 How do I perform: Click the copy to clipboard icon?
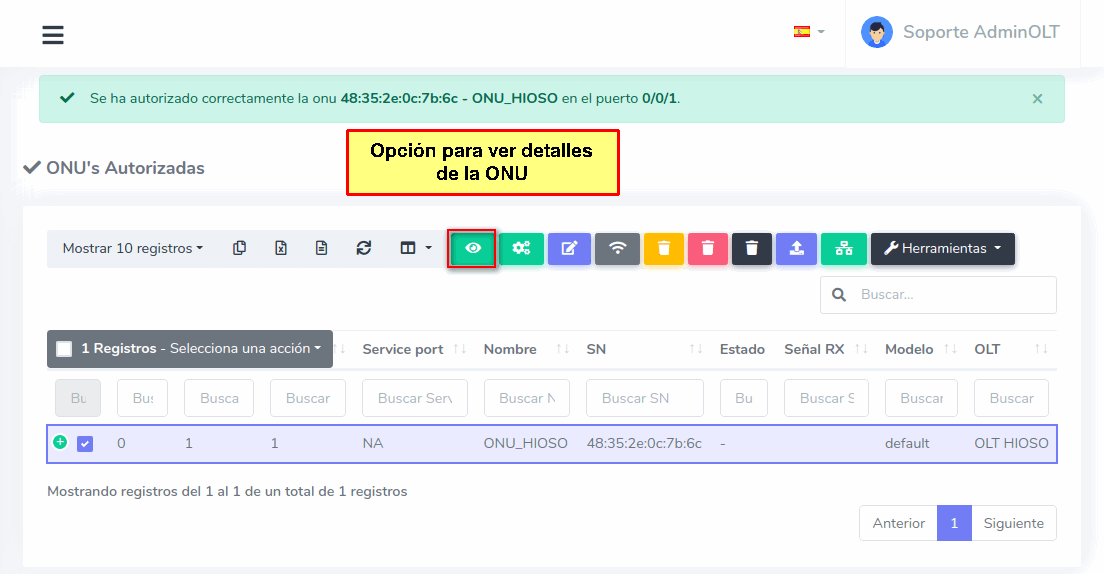[240, 248]
